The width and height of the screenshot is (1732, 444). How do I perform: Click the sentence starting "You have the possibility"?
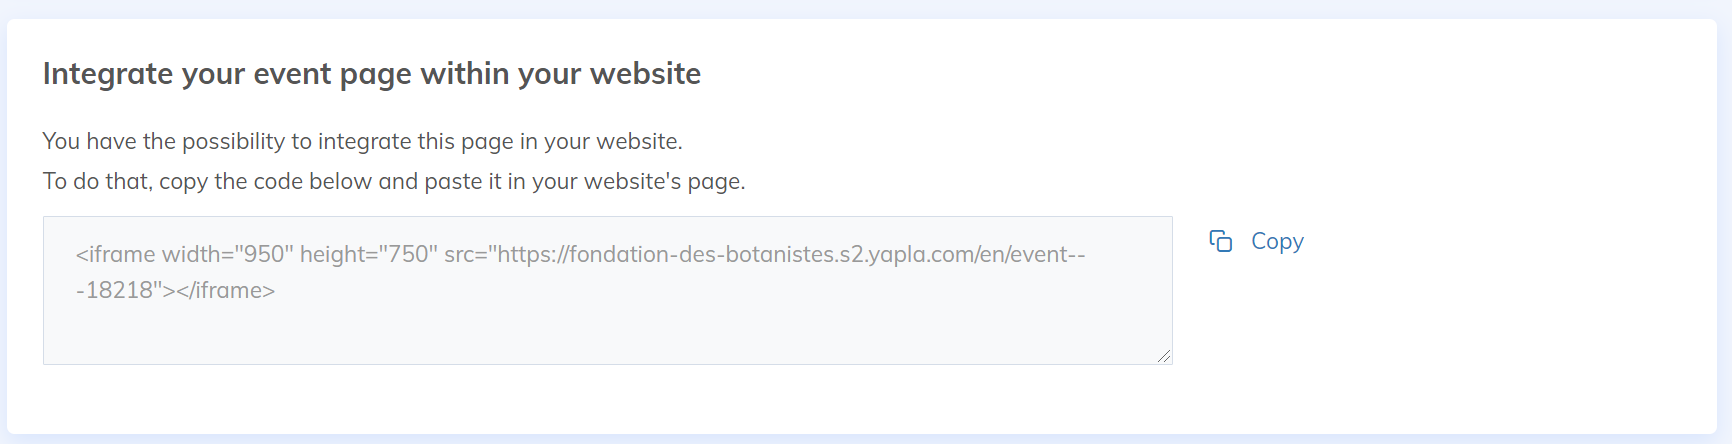pyautogui.click(x=362, y=141)
